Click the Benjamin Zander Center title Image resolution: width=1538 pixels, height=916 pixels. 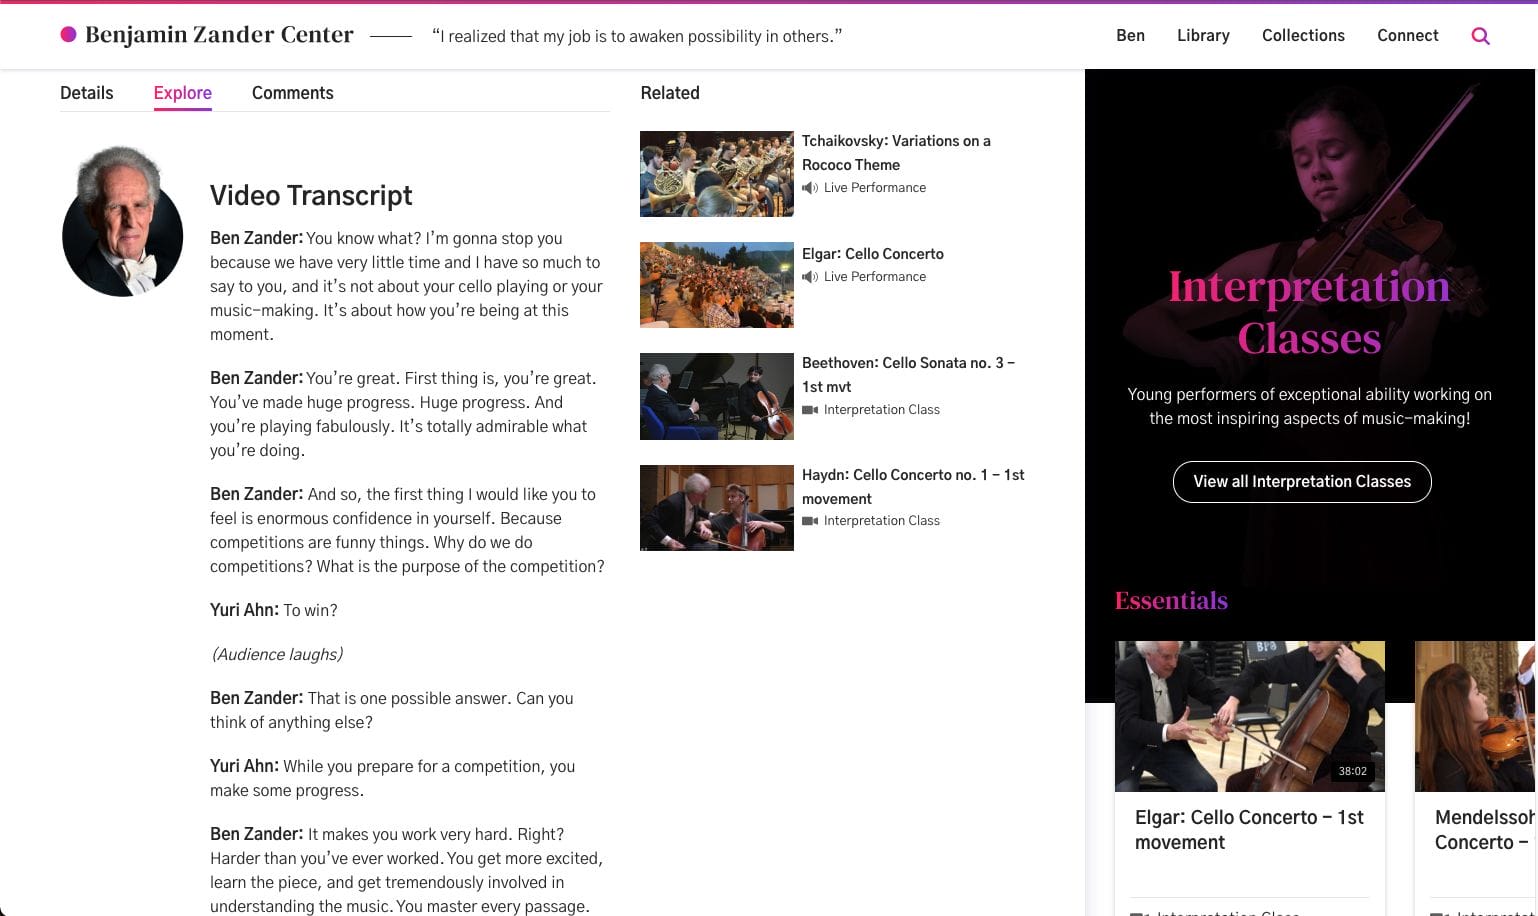tap(219, 35)
